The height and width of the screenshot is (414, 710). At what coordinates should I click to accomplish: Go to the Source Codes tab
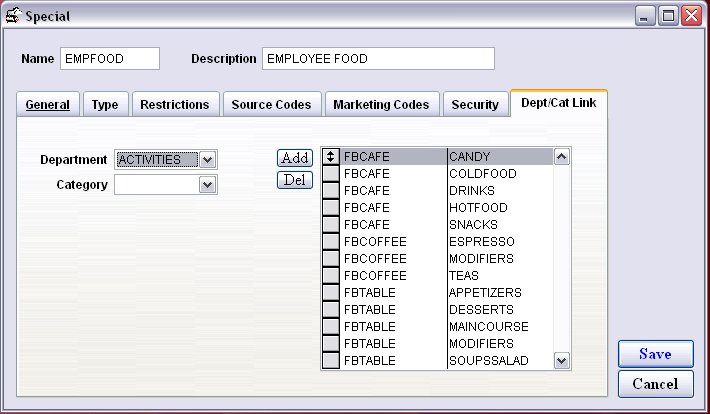tap(272, 105)
